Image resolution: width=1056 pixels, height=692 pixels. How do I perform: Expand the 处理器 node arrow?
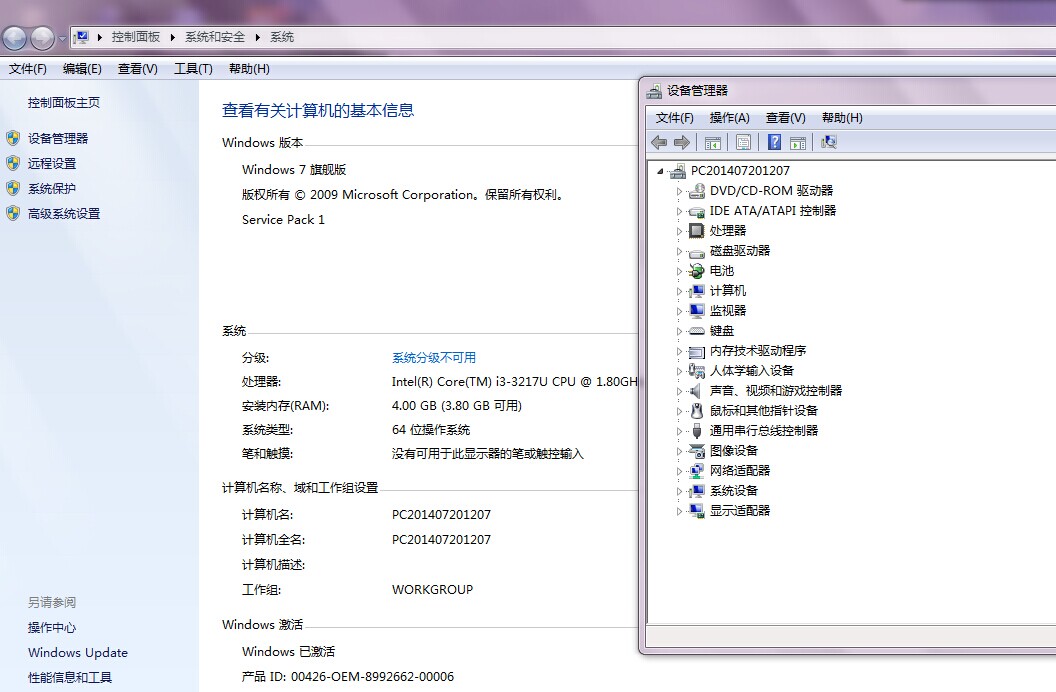679,231
